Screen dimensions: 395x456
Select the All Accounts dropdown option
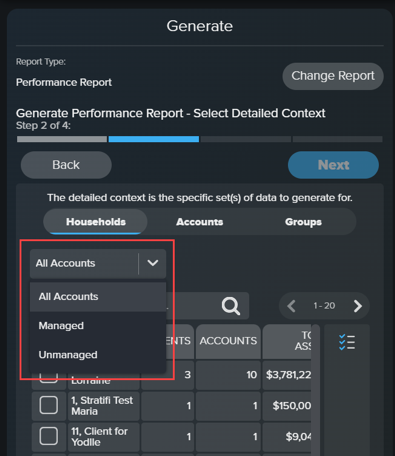pyautogui.click(x=98, y=297)
